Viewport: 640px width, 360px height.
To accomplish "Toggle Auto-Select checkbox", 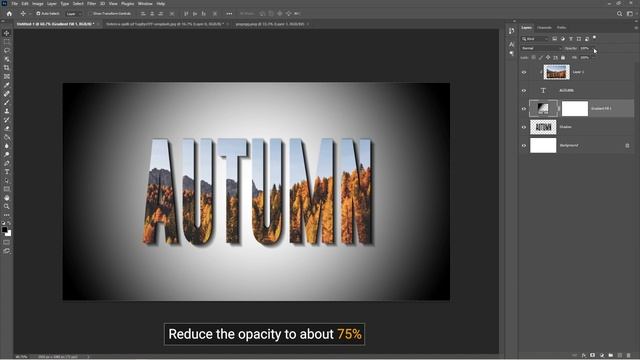I will (x=38, y=13).
